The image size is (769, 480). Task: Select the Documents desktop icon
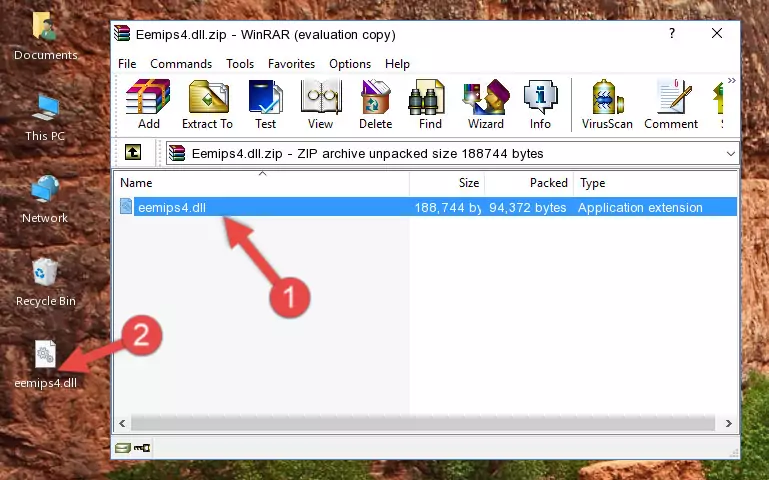pos(45,37)
